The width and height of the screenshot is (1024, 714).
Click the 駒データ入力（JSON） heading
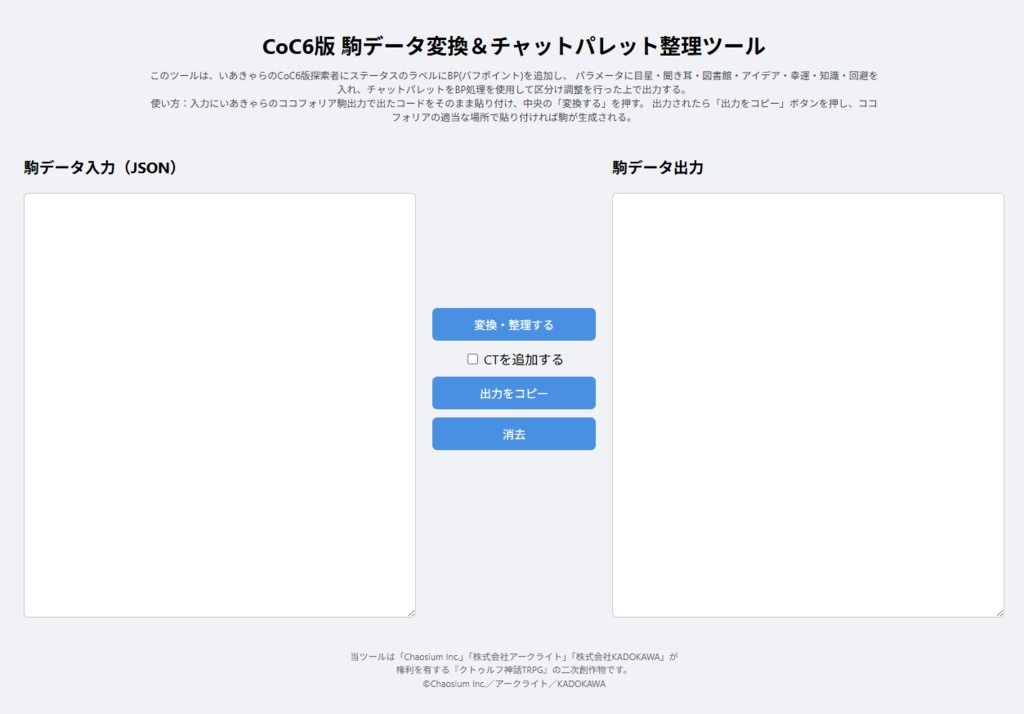point(101,168)
